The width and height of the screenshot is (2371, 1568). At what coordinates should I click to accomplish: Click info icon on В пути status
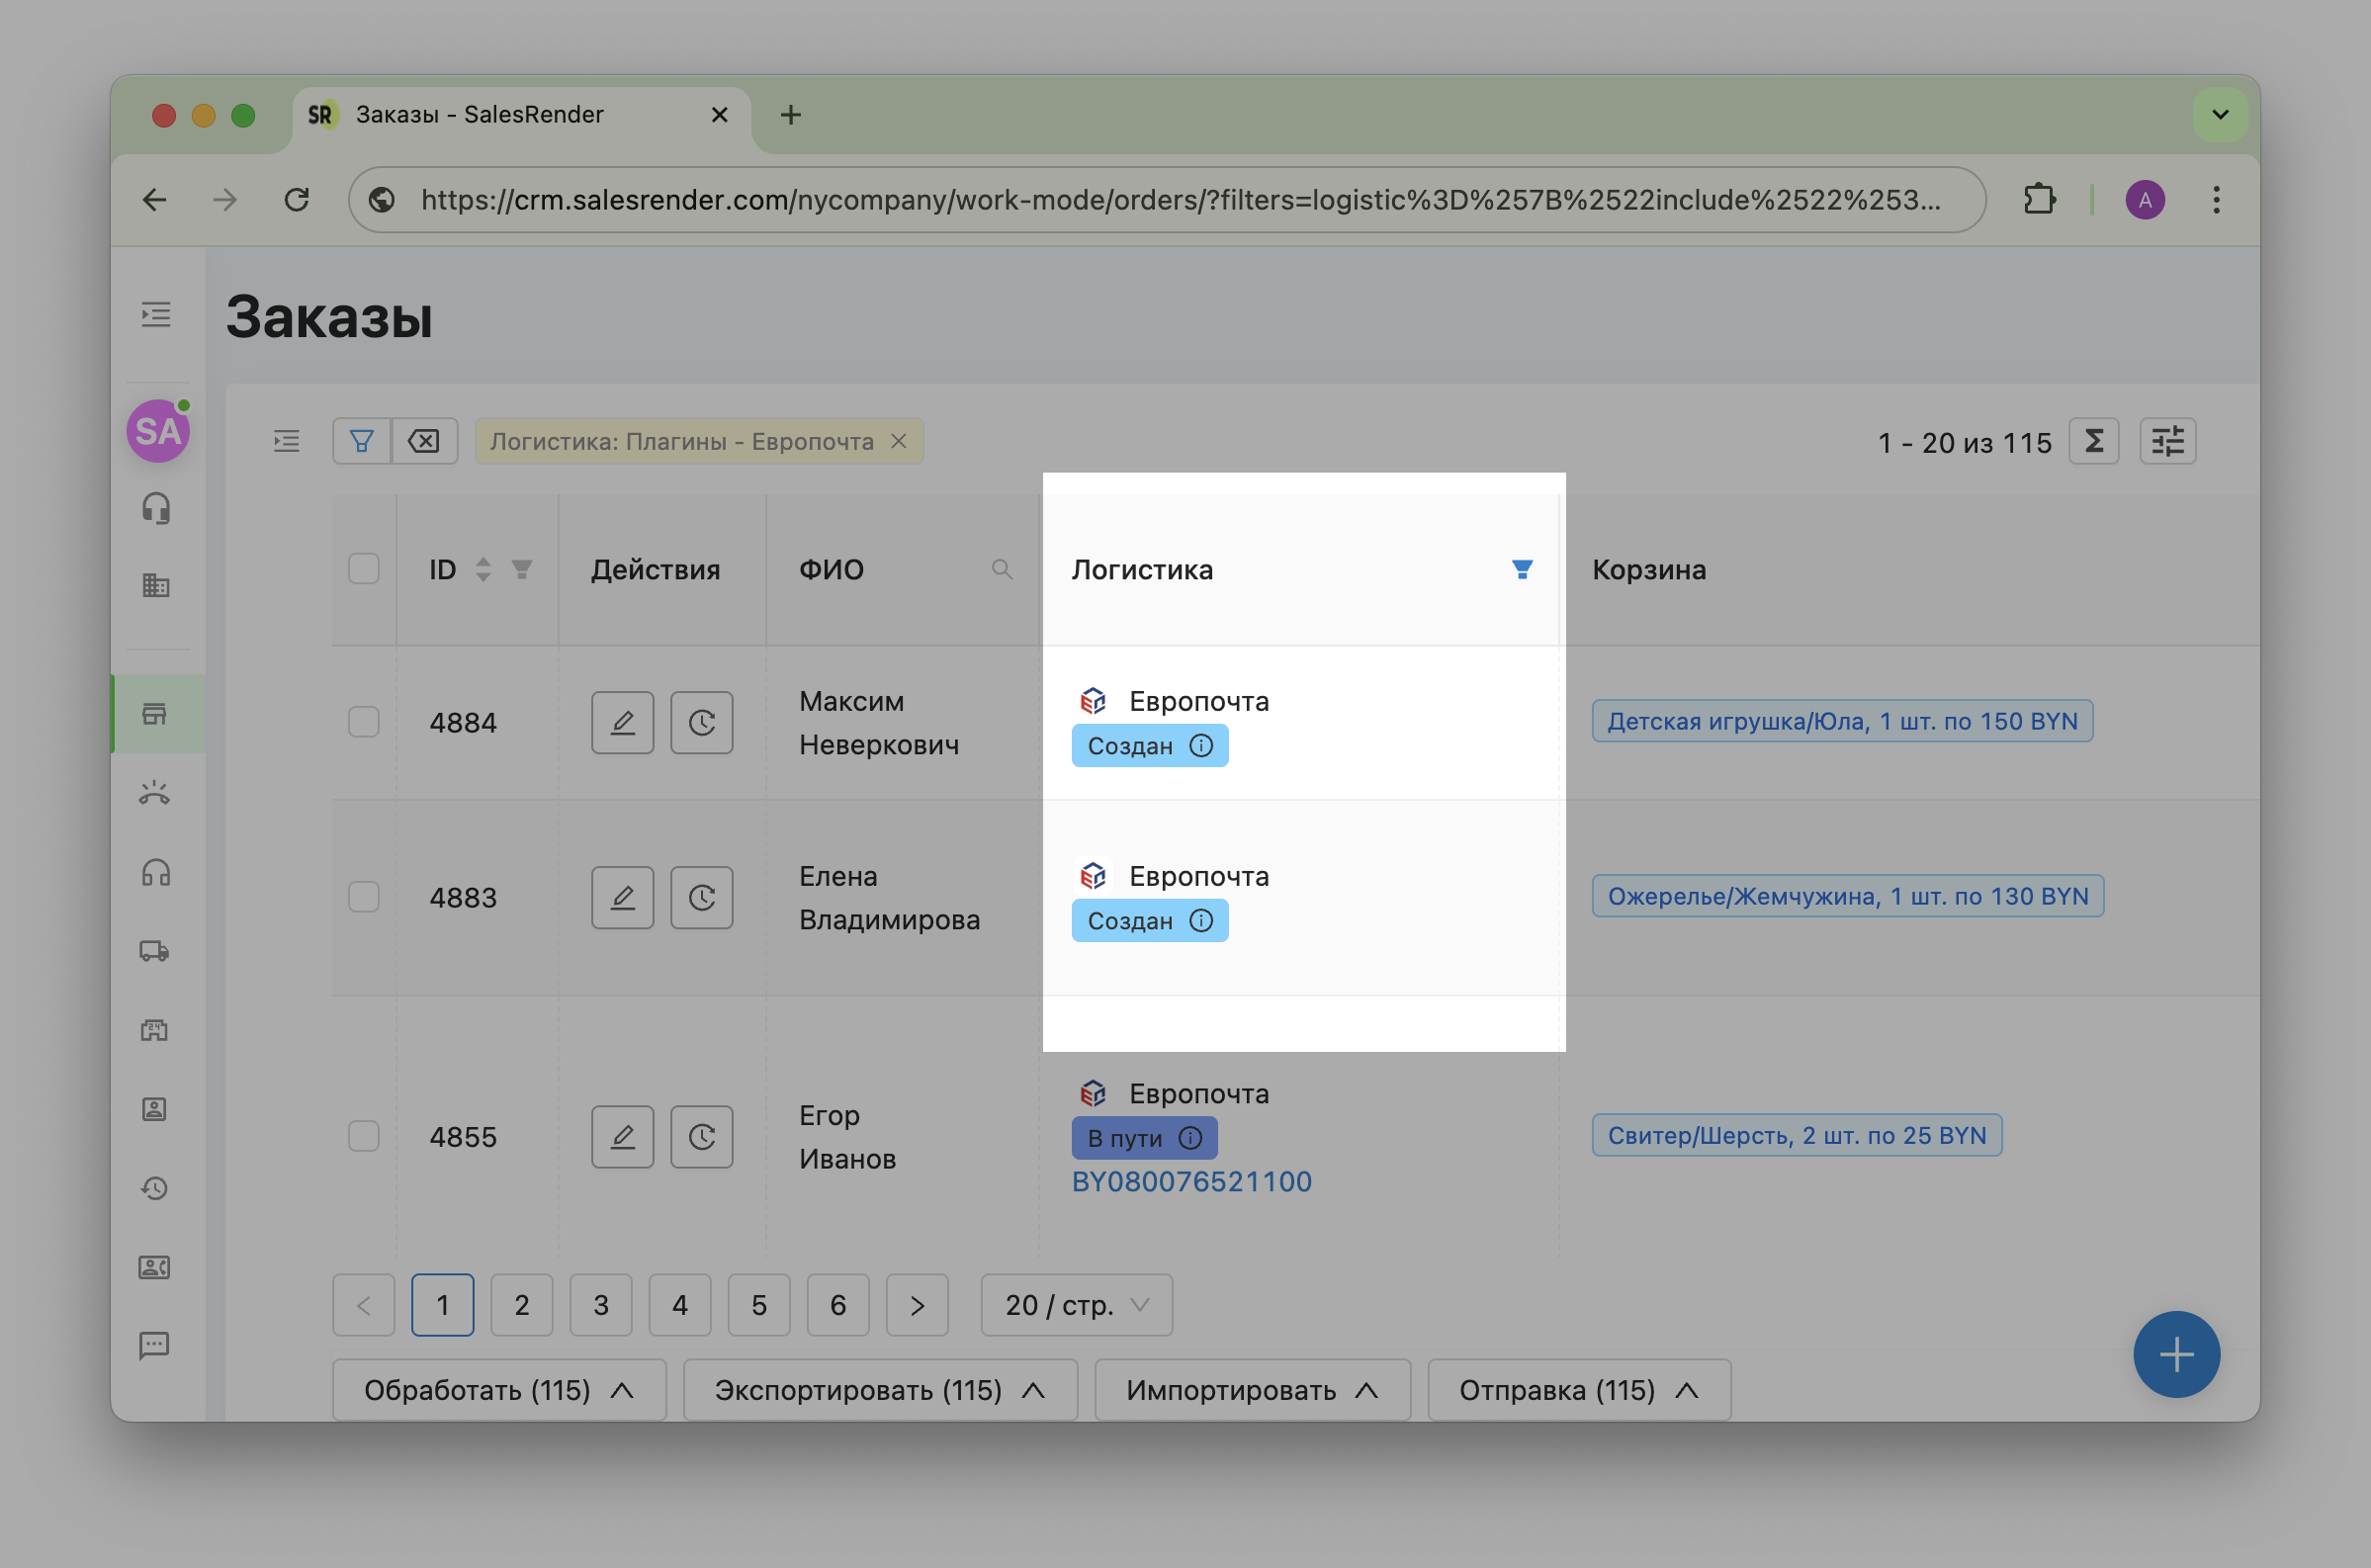[x=1190, y=1138]
